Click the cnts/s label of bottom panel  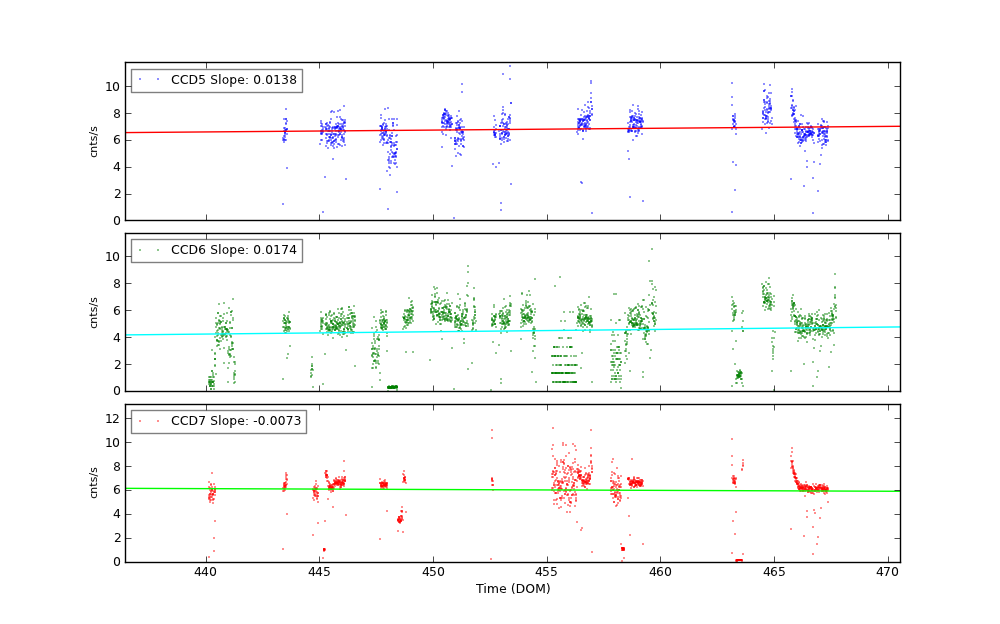[94, 483]
